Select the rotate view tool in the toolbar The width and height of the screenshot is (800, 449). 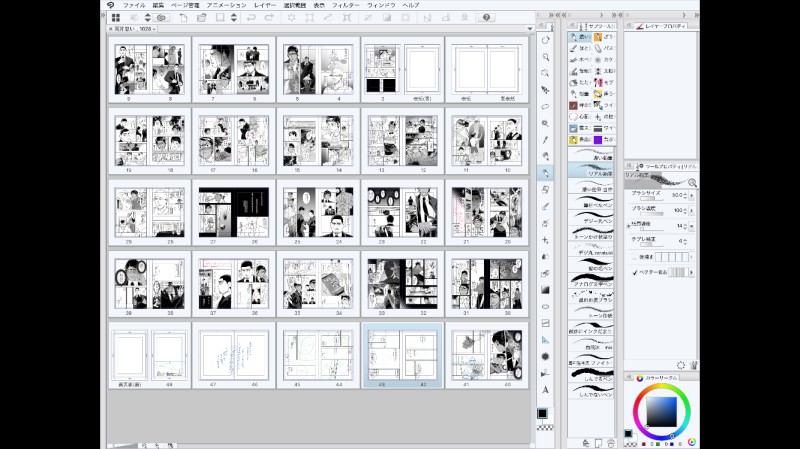pyautogui.click(x=545, y=40)
